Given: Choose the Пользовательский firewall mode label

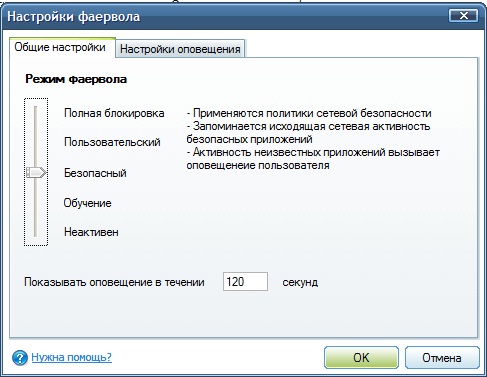Looking at the screenshot, I should point(112,142).
